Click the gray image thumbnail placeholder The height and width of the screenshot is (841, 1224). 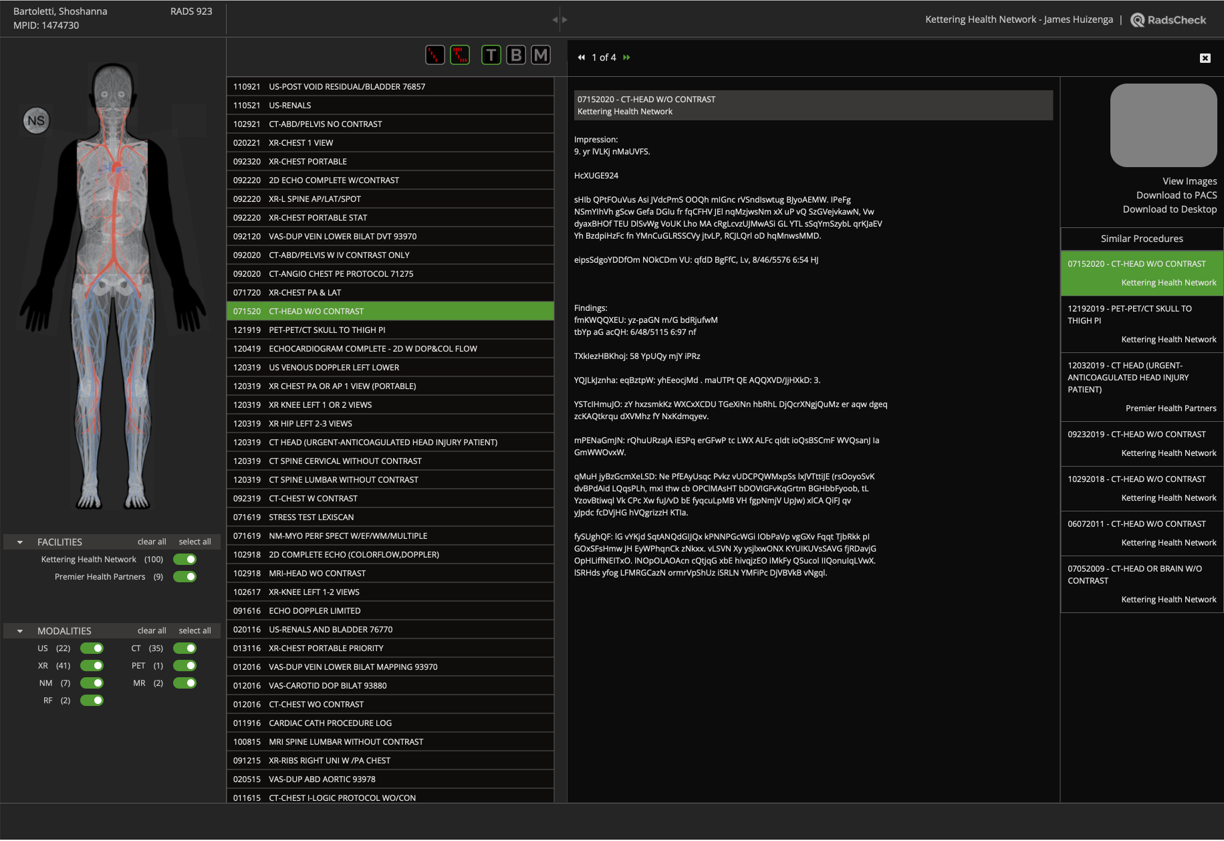[x=1163, y=125]
